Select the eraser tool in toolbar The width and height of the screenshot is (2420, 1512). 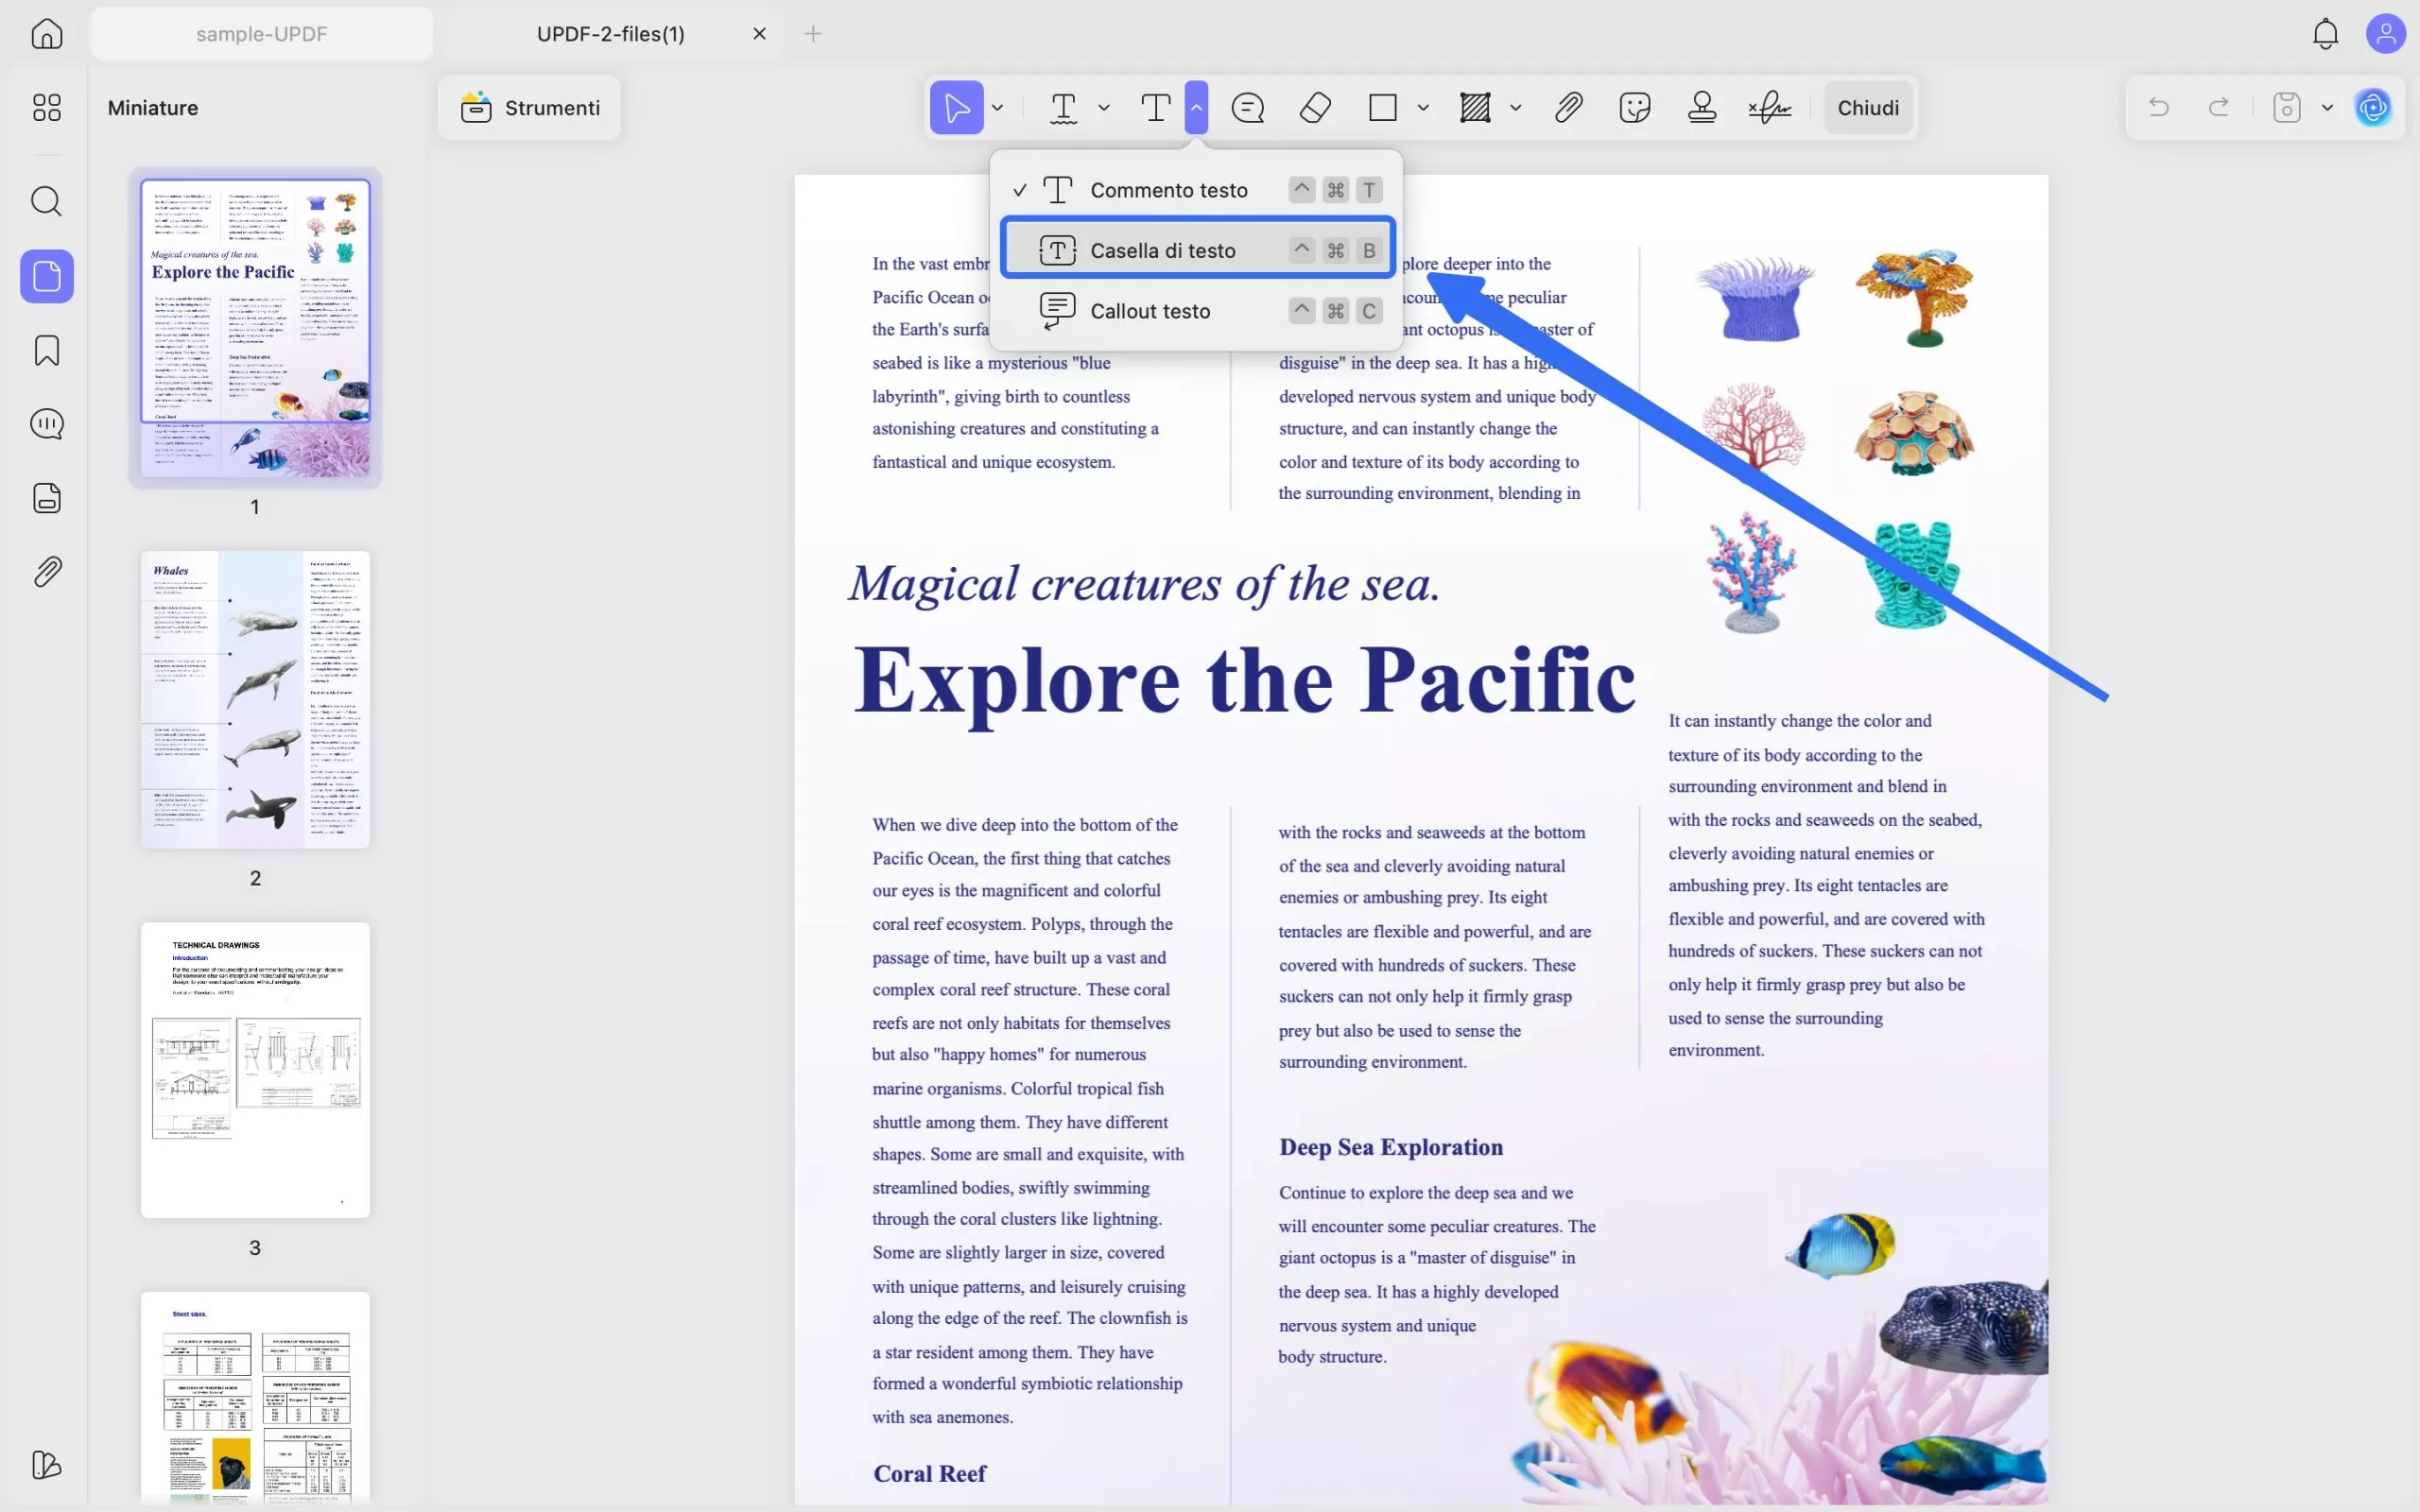(x=1315, y=107)
